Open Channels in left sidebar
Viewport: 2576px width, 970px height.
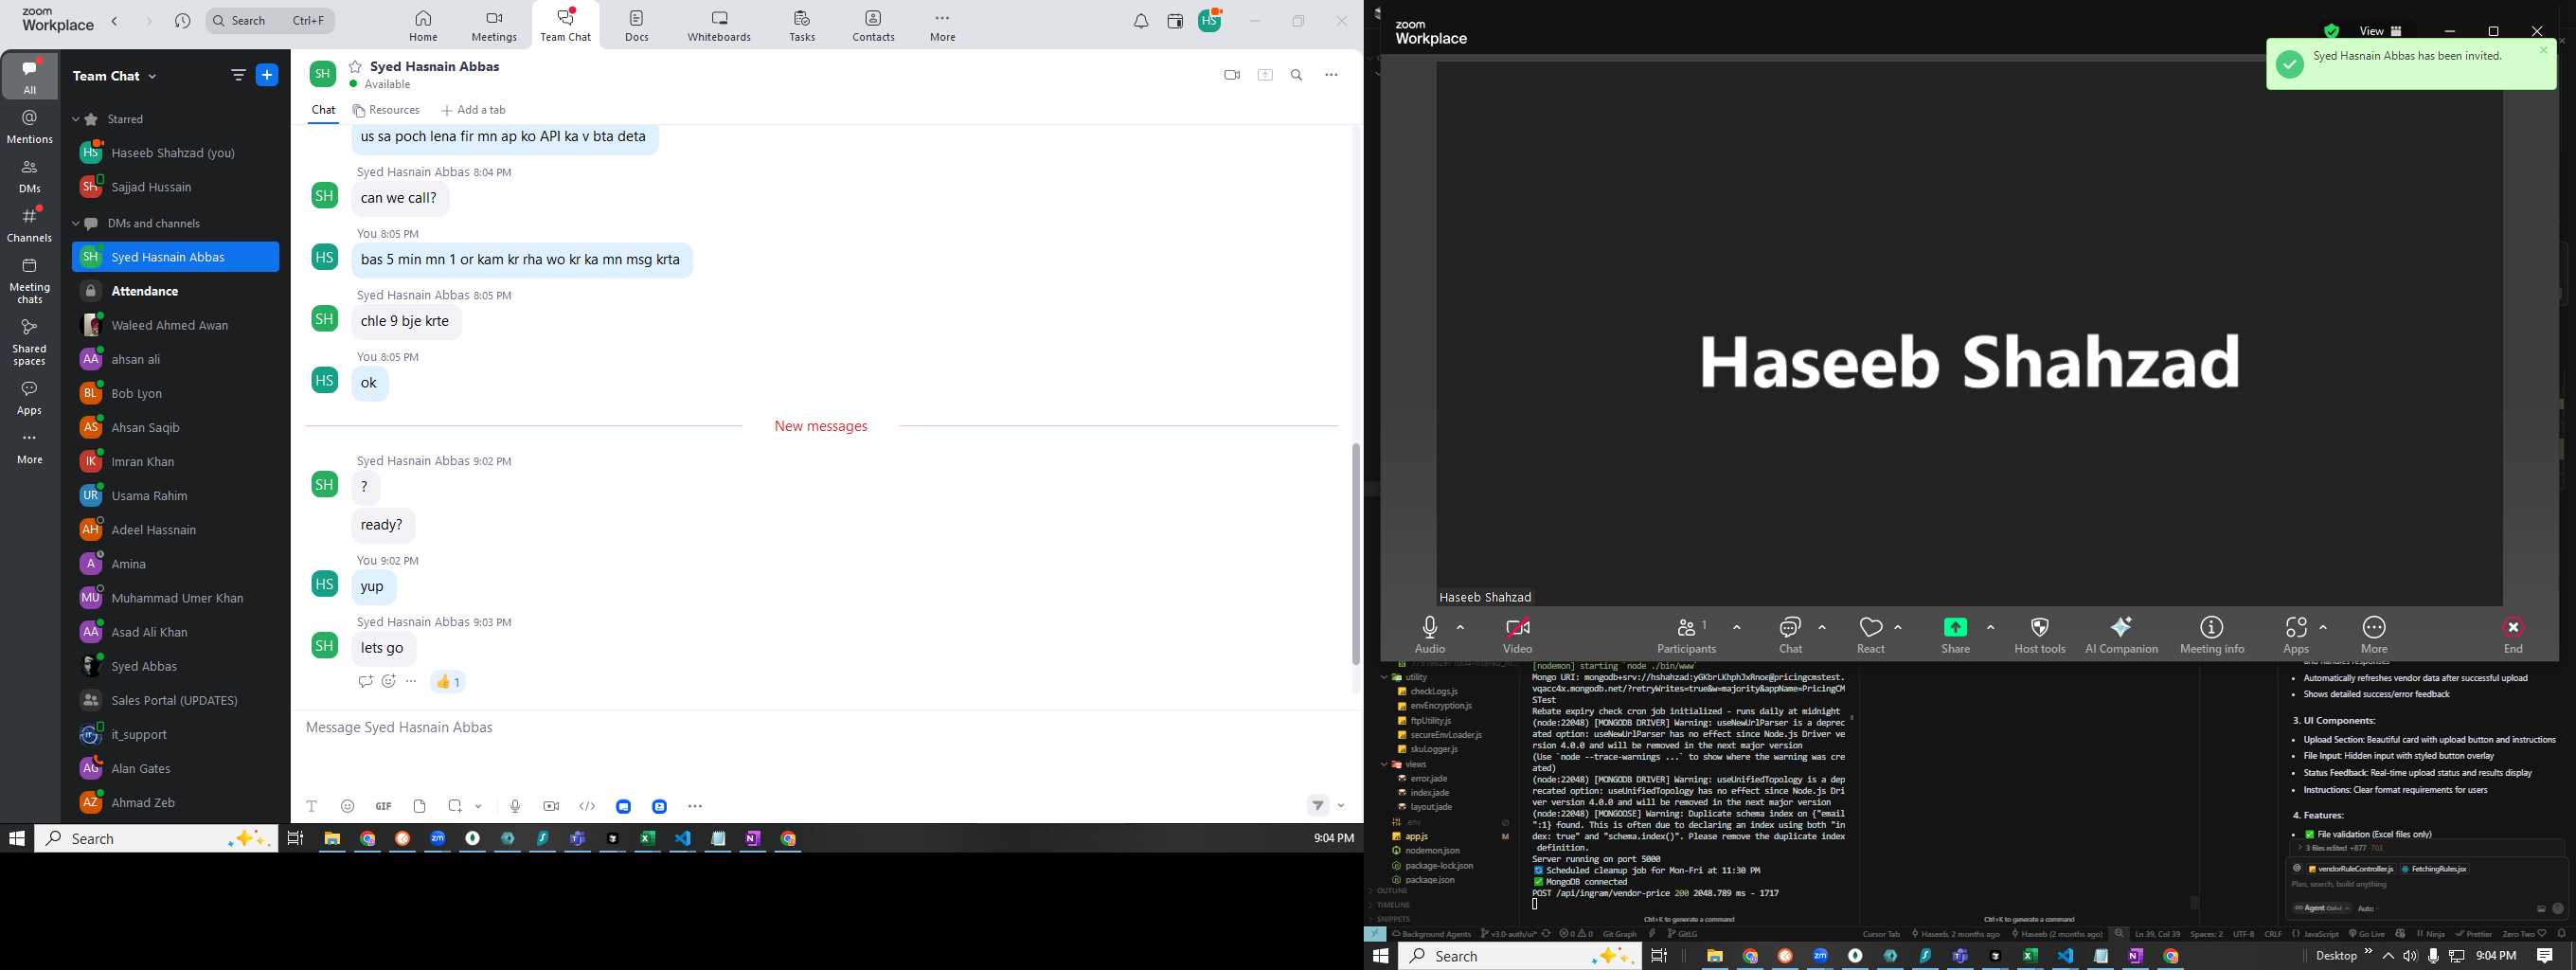30,225
